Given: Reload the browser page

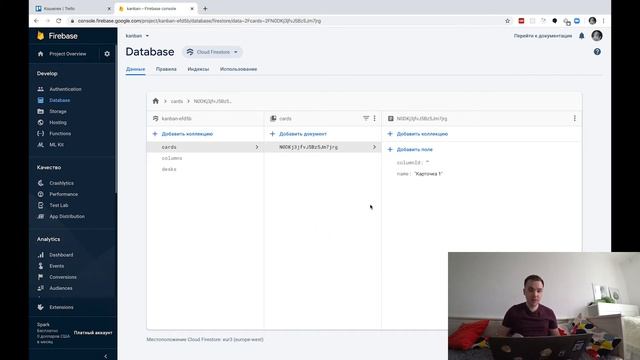Looking at the screenshot, I should pyautogui.click(x=59, y=21).
